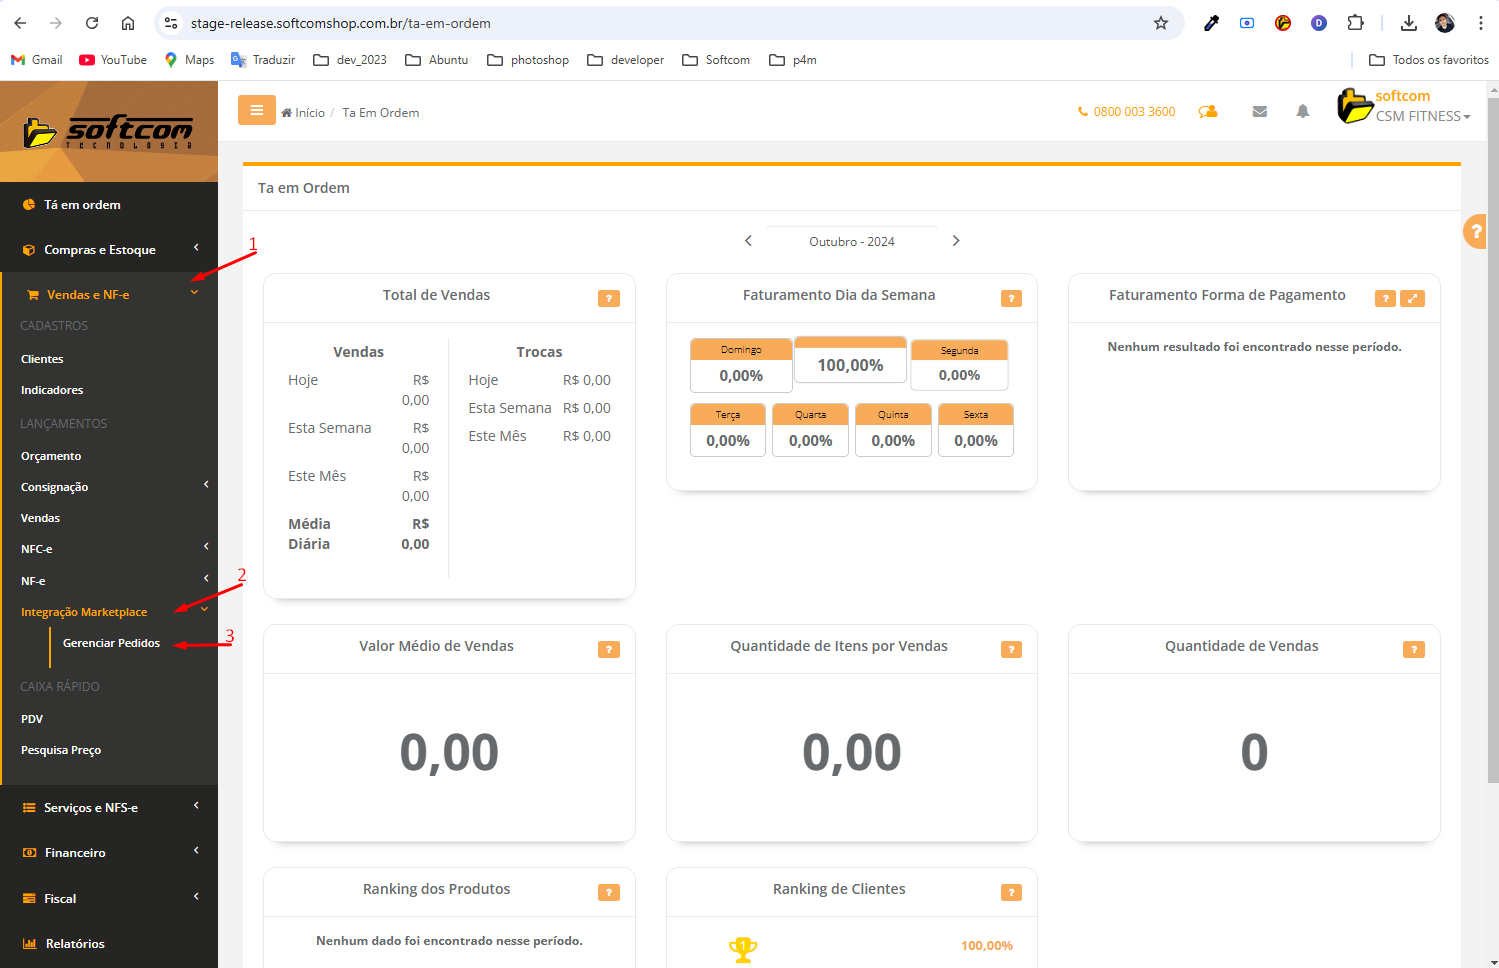Viewport: 1499px width, 968px height.
Task: Advance to next month arrow
Action: click(x=956, y=241)
